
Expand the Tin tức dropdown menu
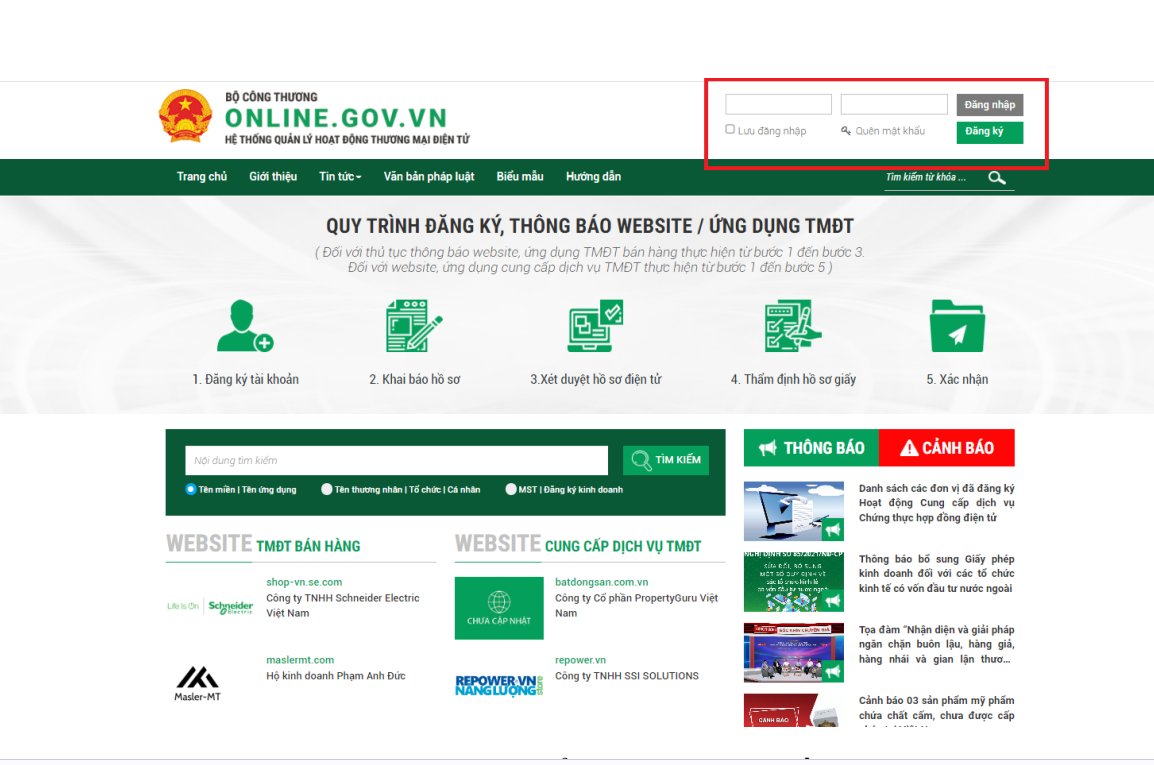340,177
